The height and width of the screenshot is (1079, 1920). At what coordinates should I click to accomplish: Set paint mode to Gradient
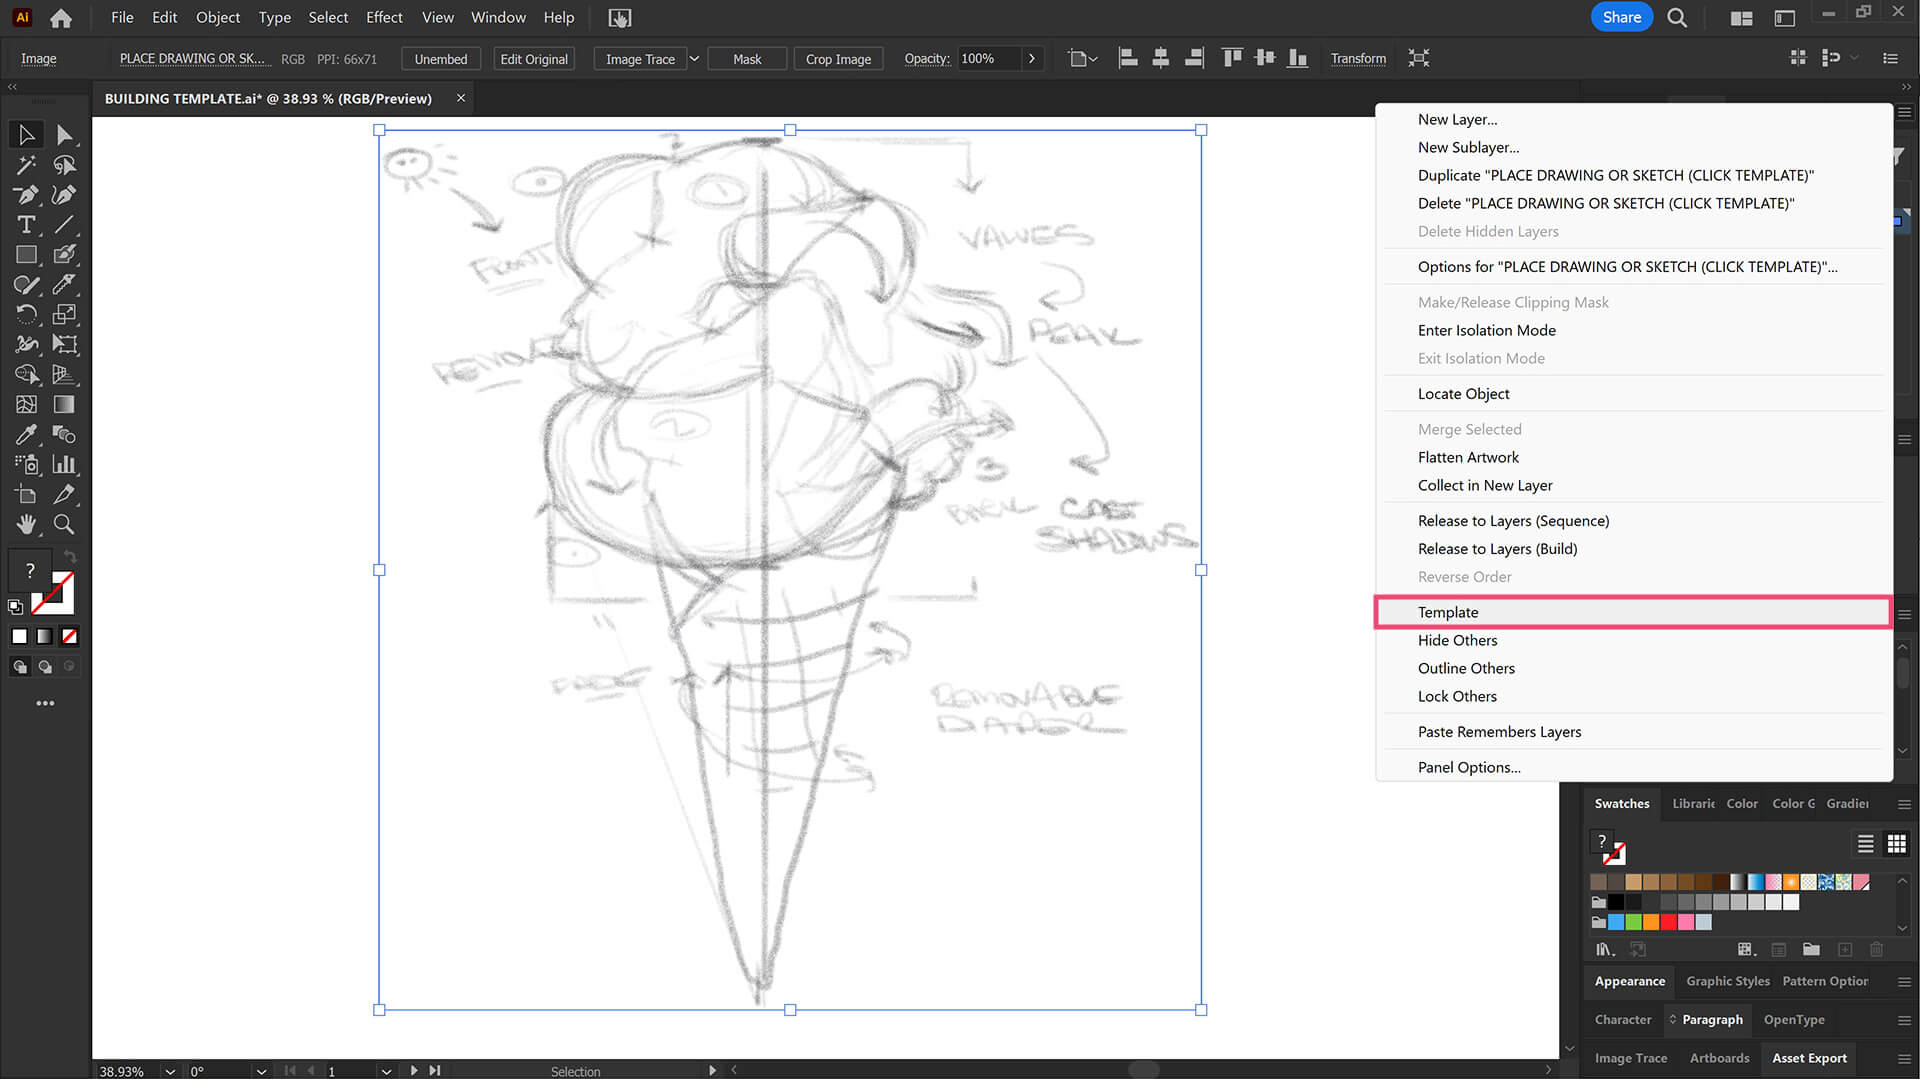[x=44, y=636]
